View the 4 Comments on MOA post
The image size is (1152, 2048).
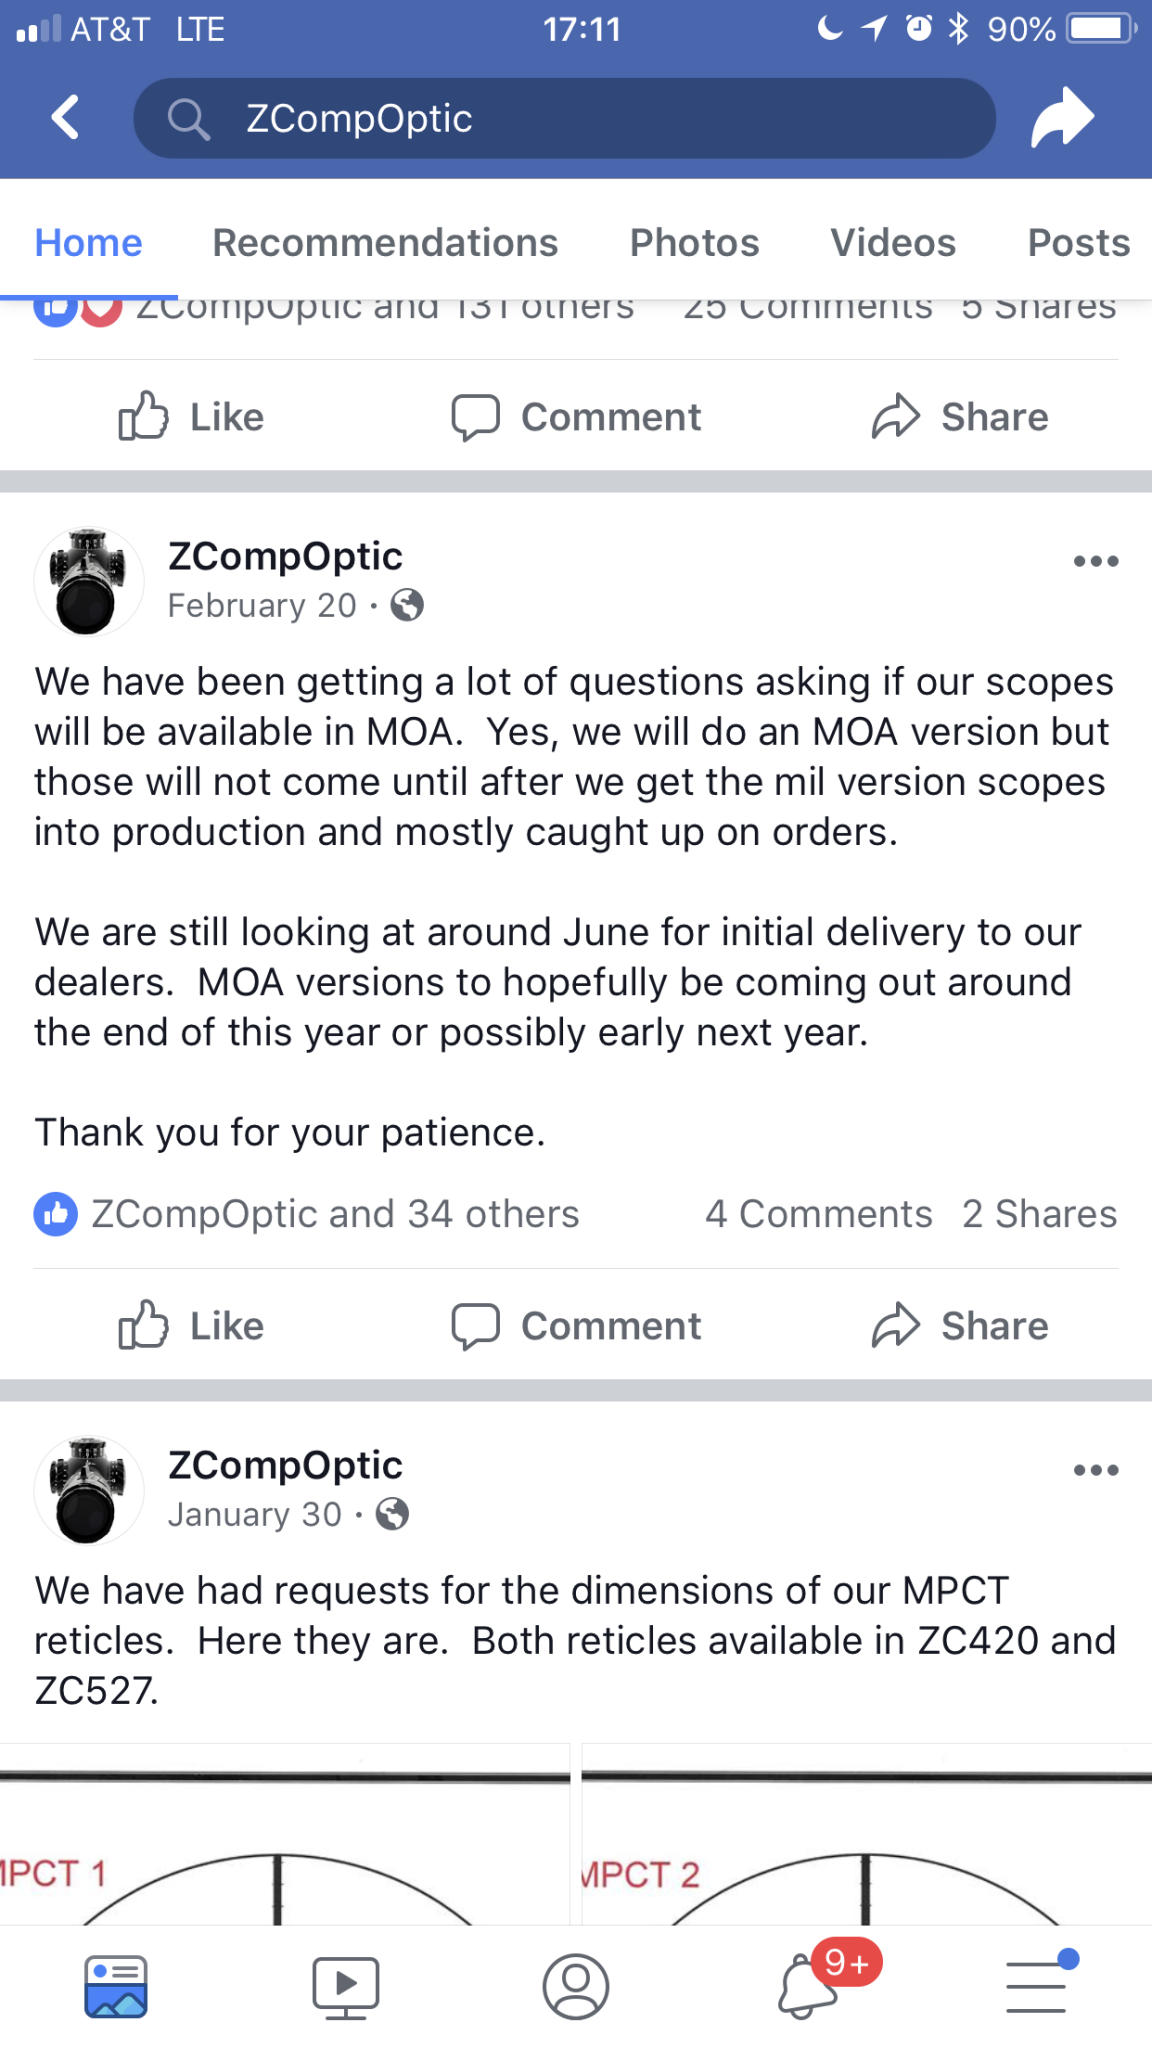point(818,1214)
